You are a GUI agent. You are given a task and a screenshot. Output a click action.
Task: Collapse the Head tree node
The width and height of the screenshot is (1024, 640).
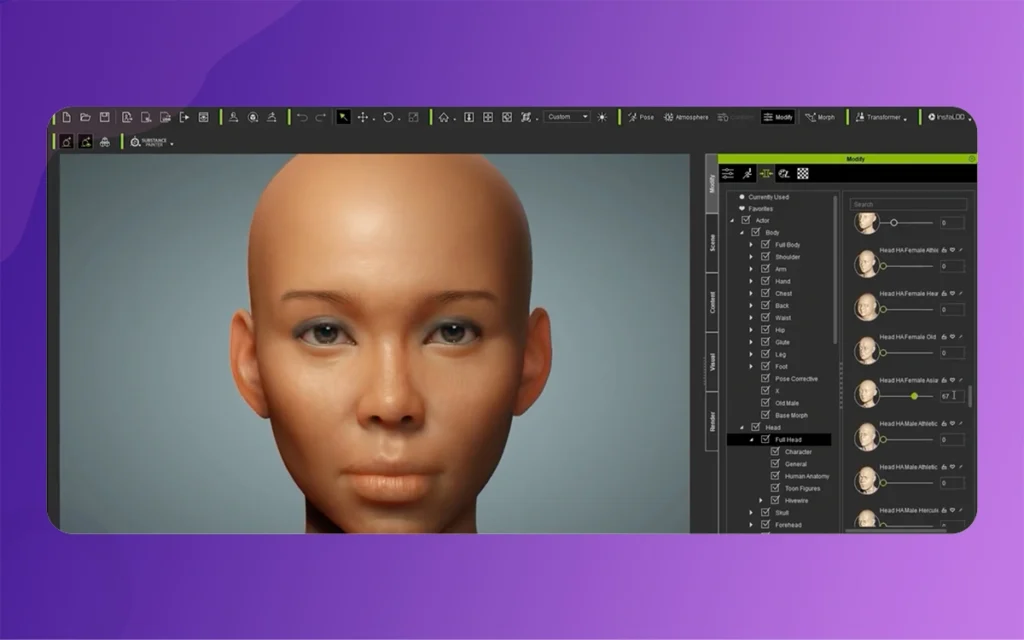coord(742,427)
